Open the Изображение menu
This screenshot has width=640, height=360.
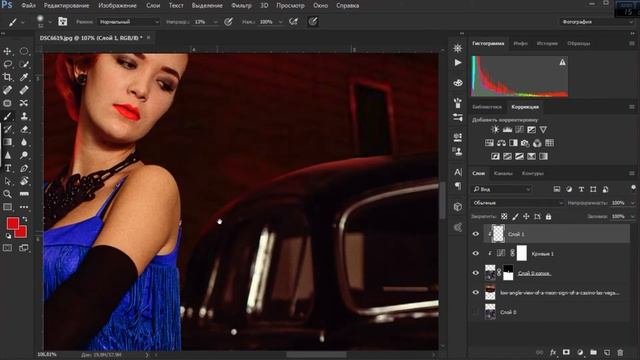pos(118,6)
